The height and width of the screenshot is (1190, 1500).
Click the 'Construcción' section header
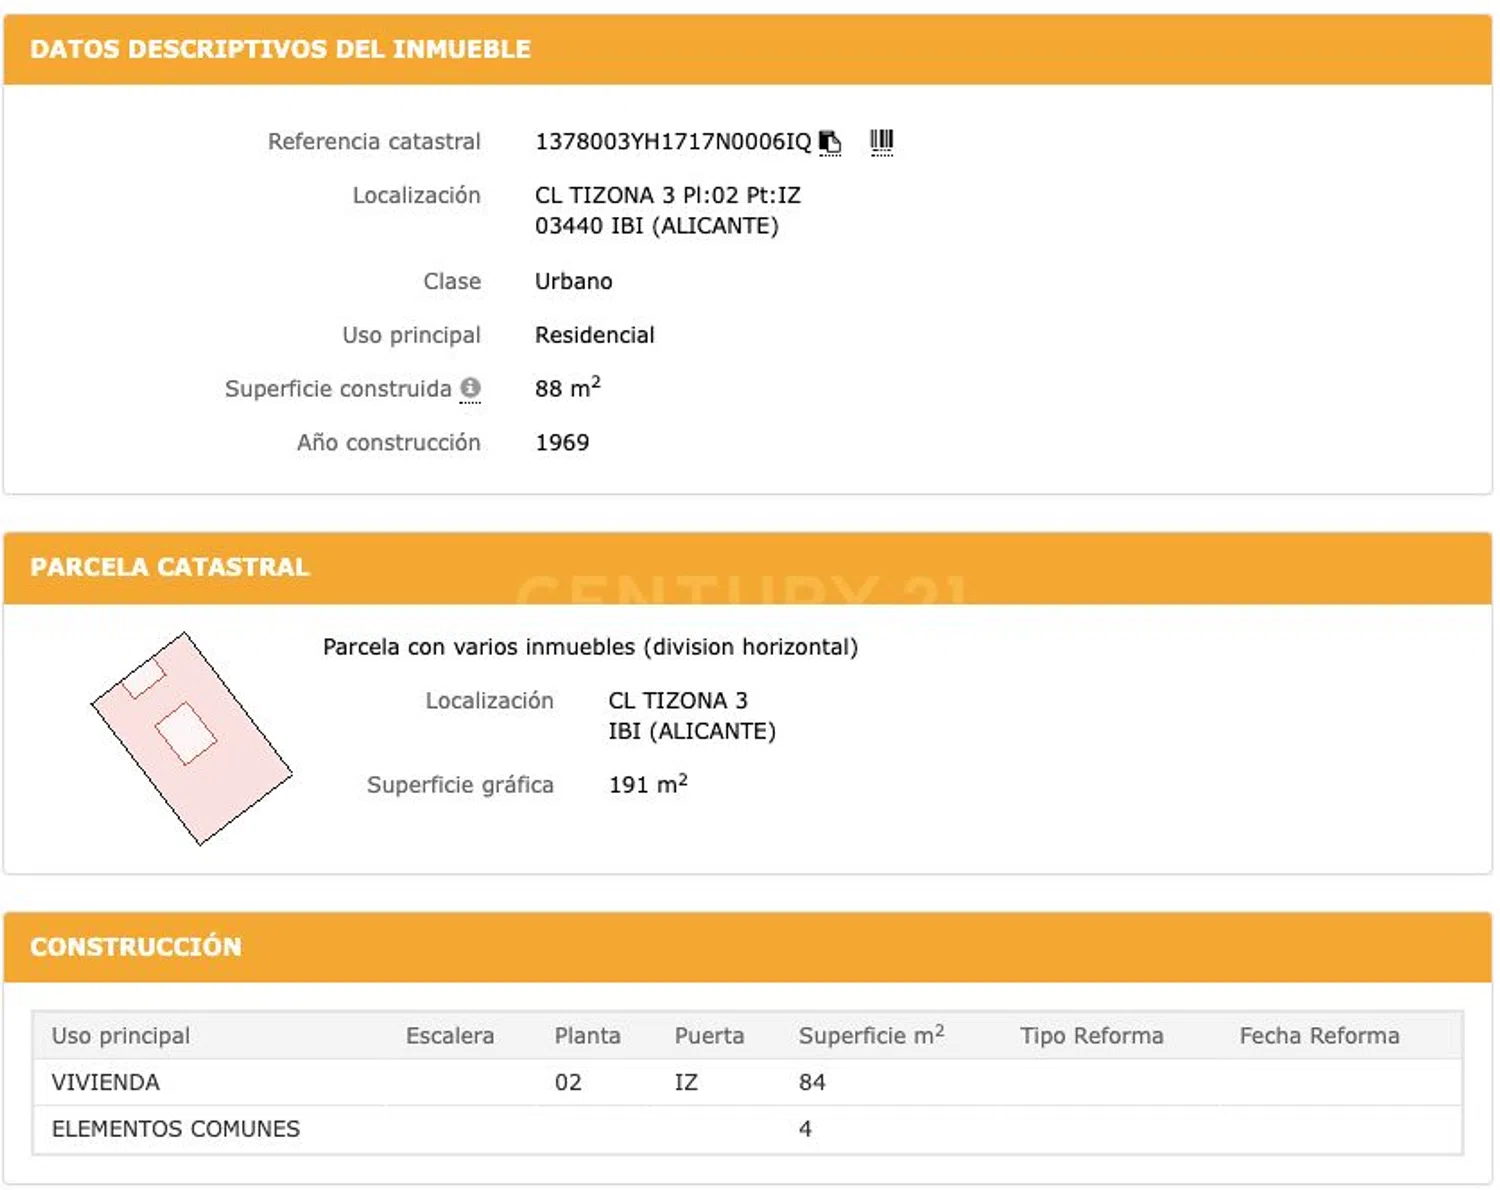click(136, 946)
